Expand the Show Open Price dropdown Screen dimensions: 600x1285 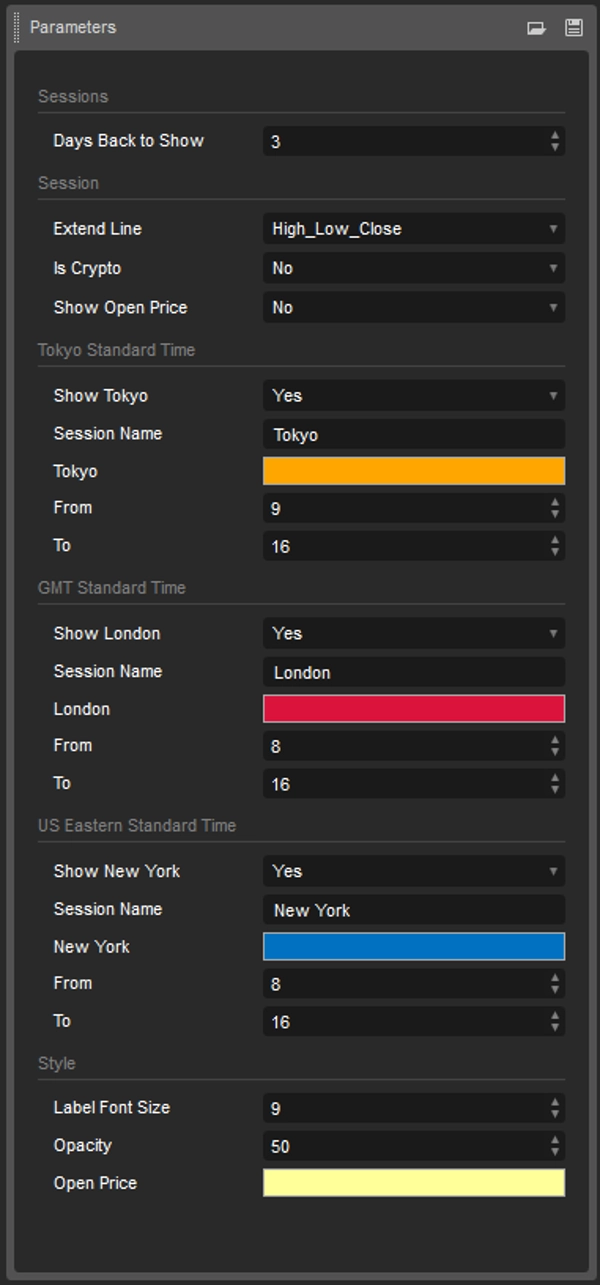pyautogui.click(x=413, y=308)
